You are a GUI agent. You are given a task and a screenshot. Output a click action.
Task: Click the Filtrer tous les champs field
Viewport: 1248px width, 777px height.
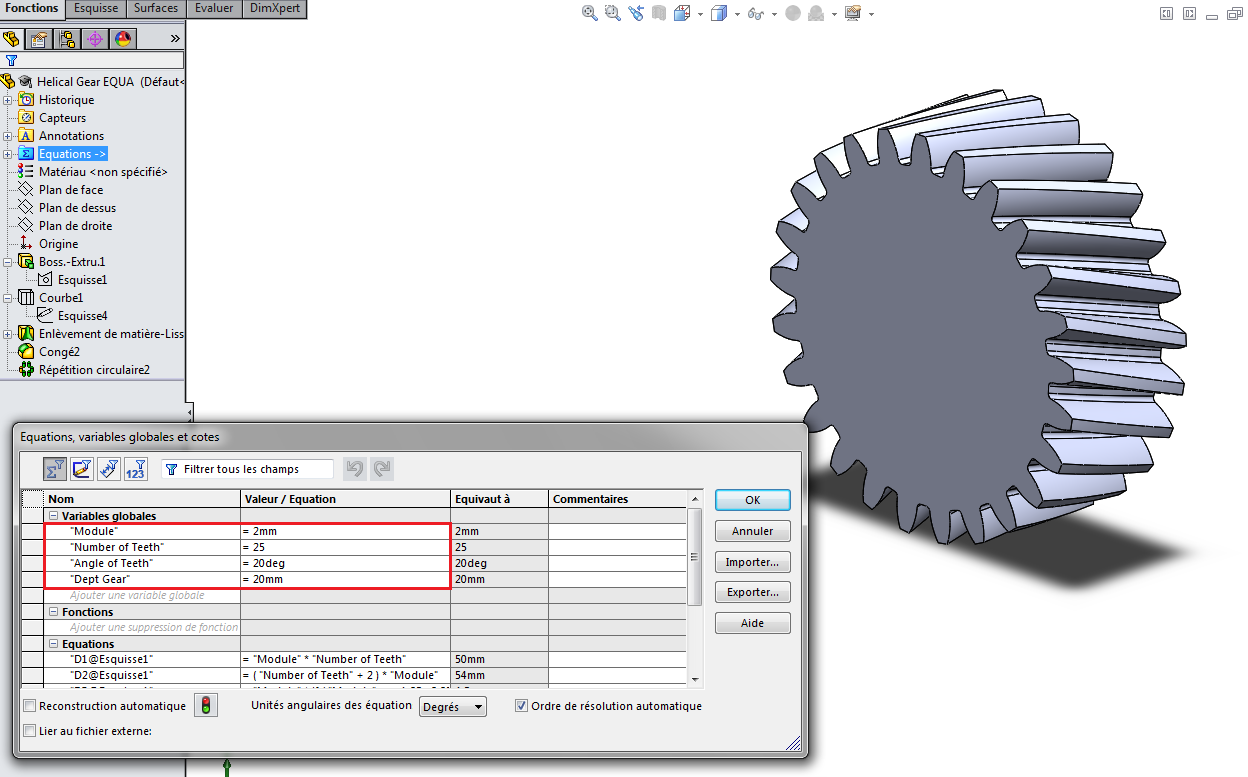[x=247, y=469]
